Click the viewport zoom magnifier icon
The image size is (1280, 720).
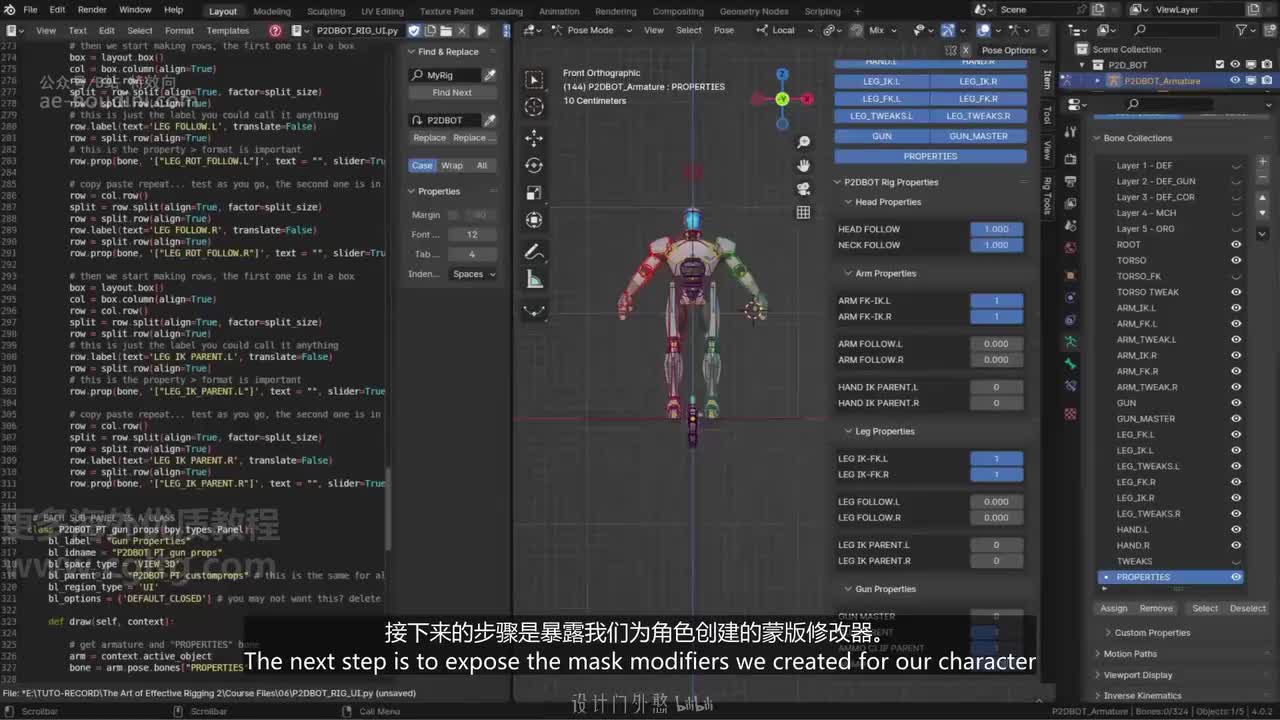803,143
